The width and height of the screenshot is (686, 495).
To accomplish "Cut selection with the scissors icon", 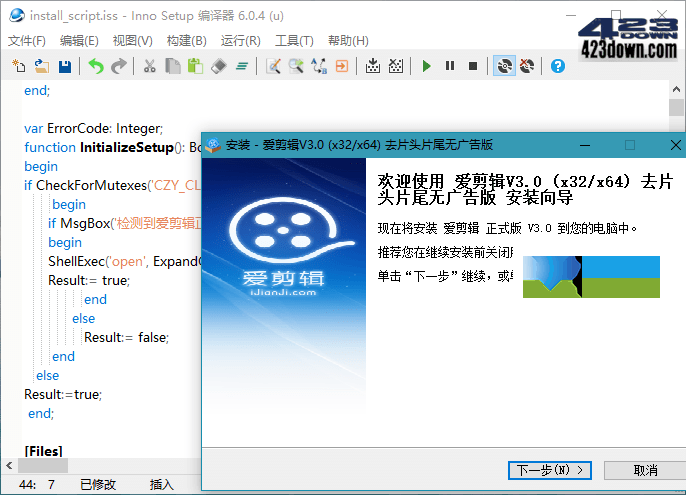I will [x=150, y=66].
